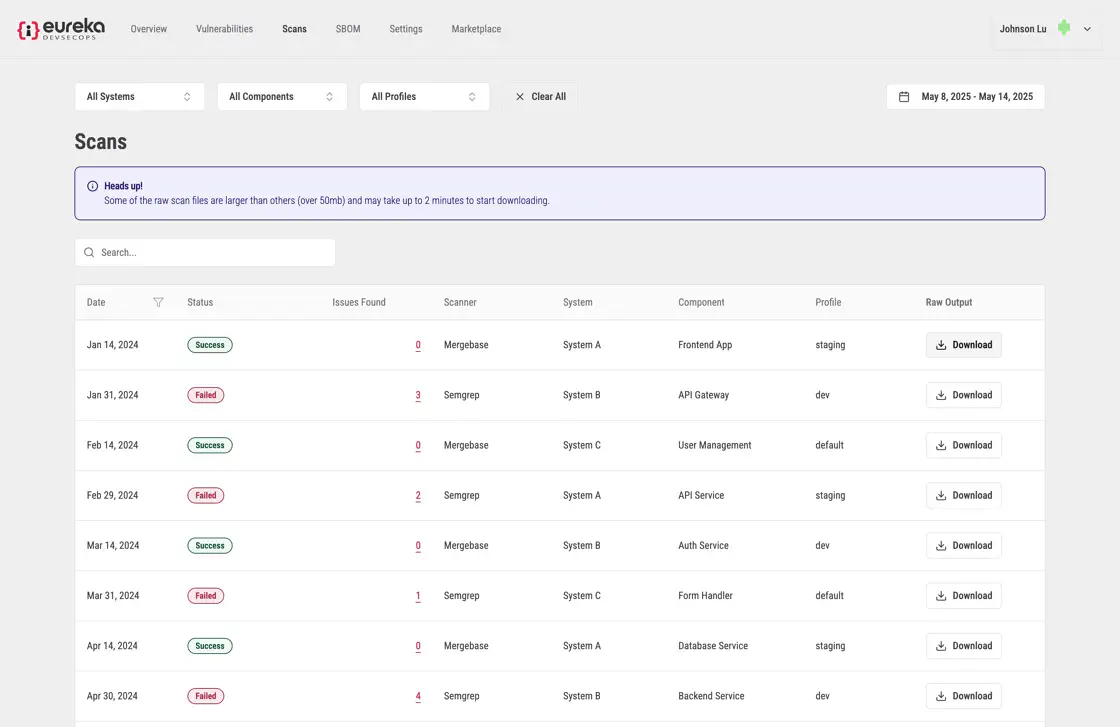Switch to the Vulnerabilities tab
1120x727 pixels.
224,29
